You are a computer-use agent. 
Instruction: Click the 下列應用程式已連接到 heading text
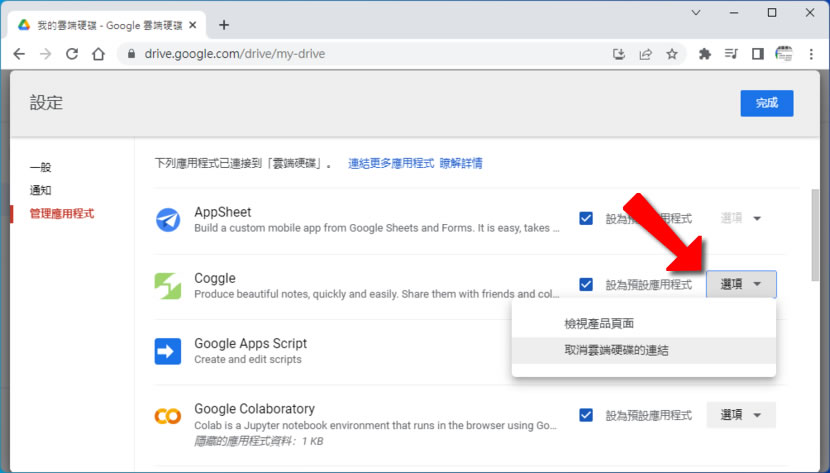pos(243,163)
